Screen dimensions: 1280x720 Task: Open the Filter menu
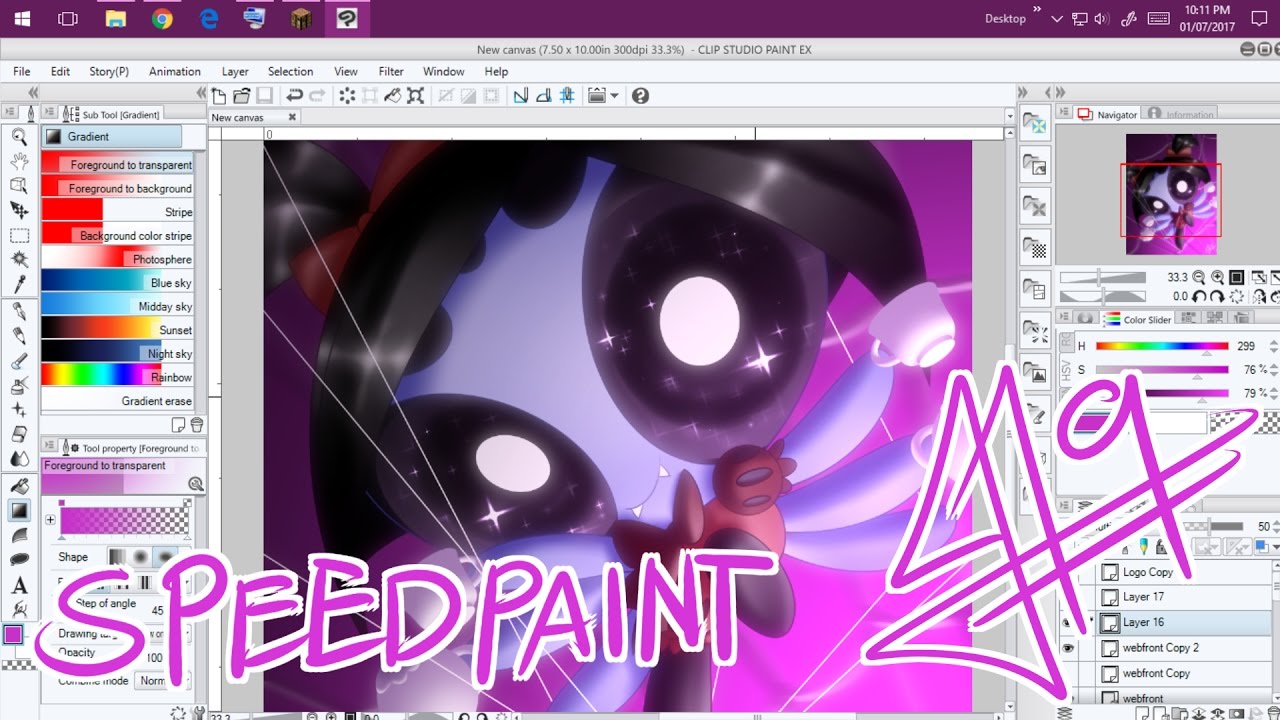pos(391,72)
